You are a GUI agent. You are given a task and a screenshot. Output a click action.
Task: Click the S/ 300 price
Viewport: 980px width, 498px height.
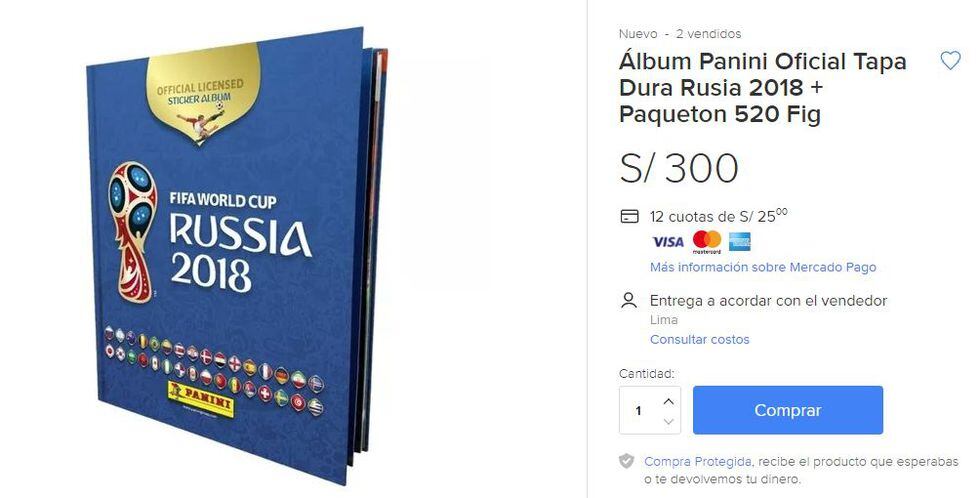coord(679,168)
